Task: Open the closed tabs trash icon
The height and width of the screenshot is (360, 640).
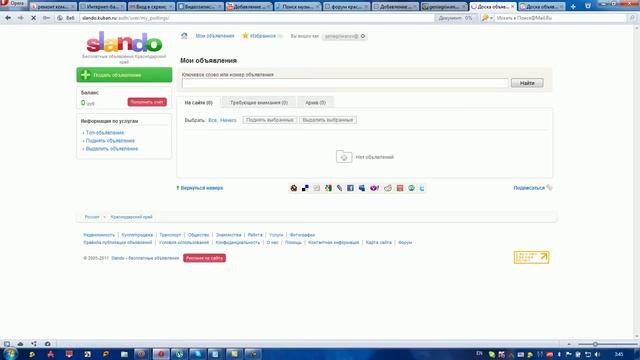Action: coord(588,6)
